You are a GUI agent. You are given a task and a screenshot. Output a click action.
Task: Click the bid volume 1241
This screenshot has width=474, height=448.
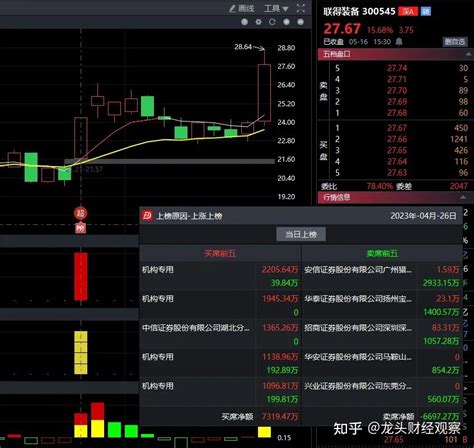(459, 139)
